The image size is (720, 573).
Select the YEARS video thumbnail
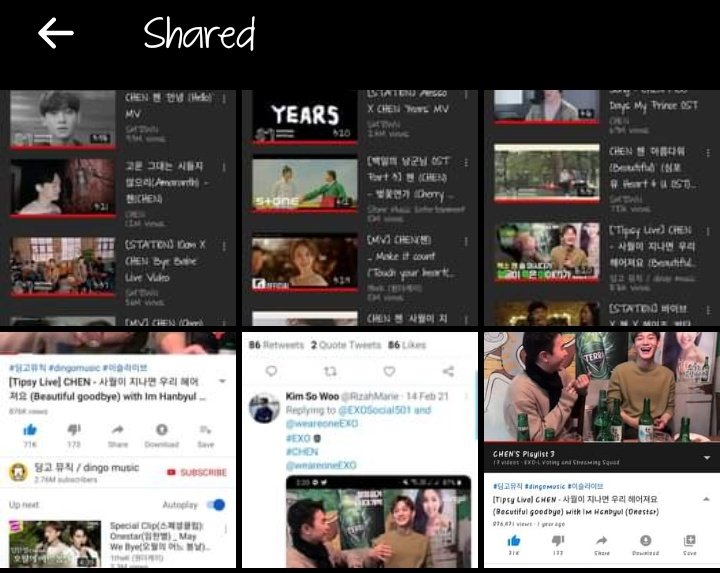click(305, 118)
